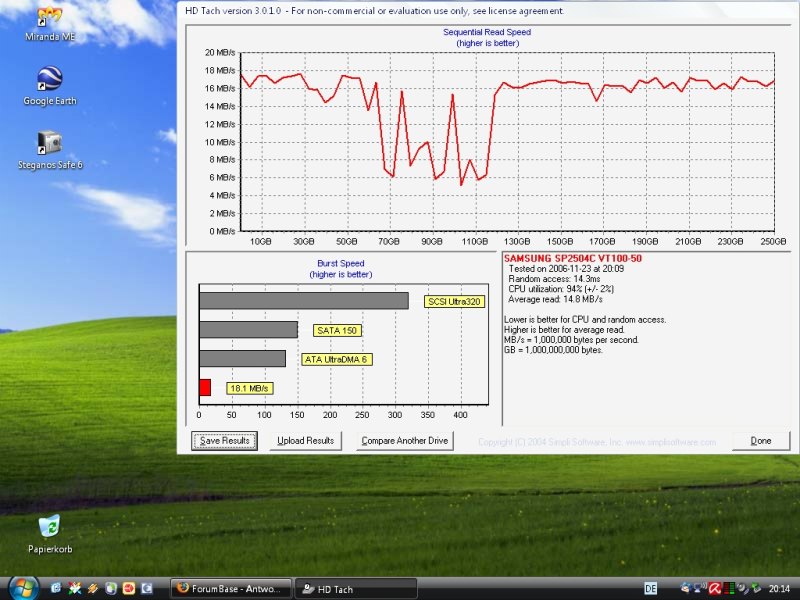This screenshot has height=600, width=800.
Task: Click Save Results button
Action: [224, 441]
